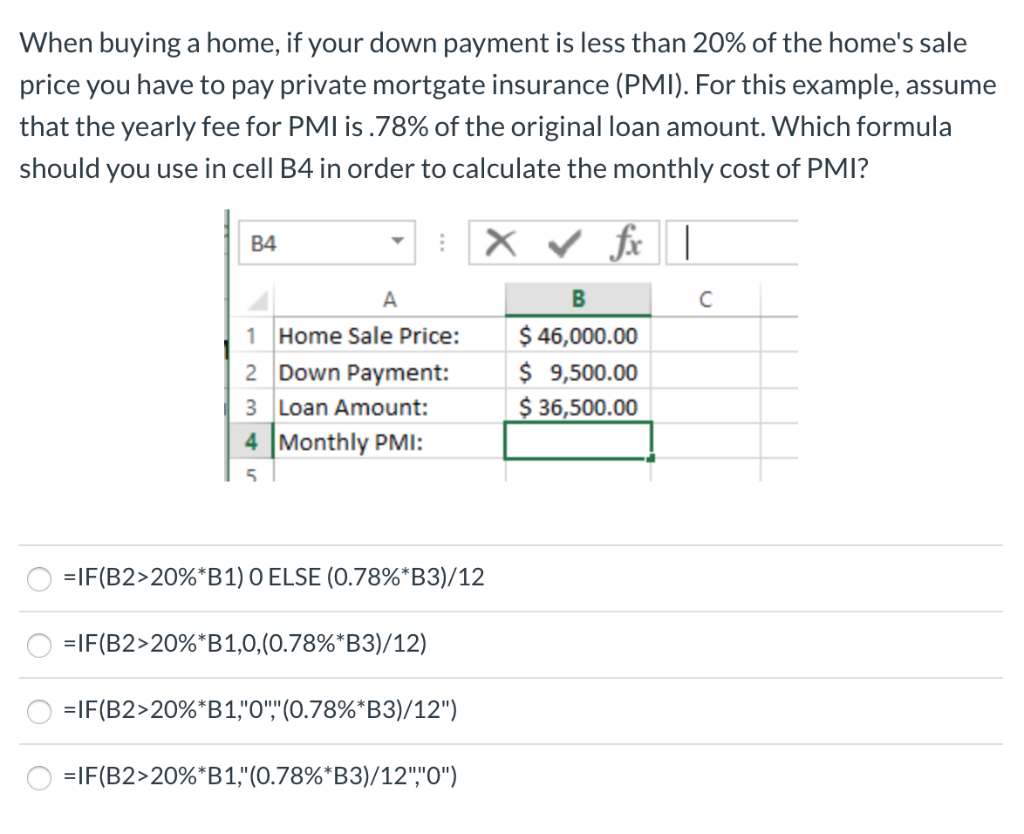
Task: Click column header B
Action: [x=577, y=298]
